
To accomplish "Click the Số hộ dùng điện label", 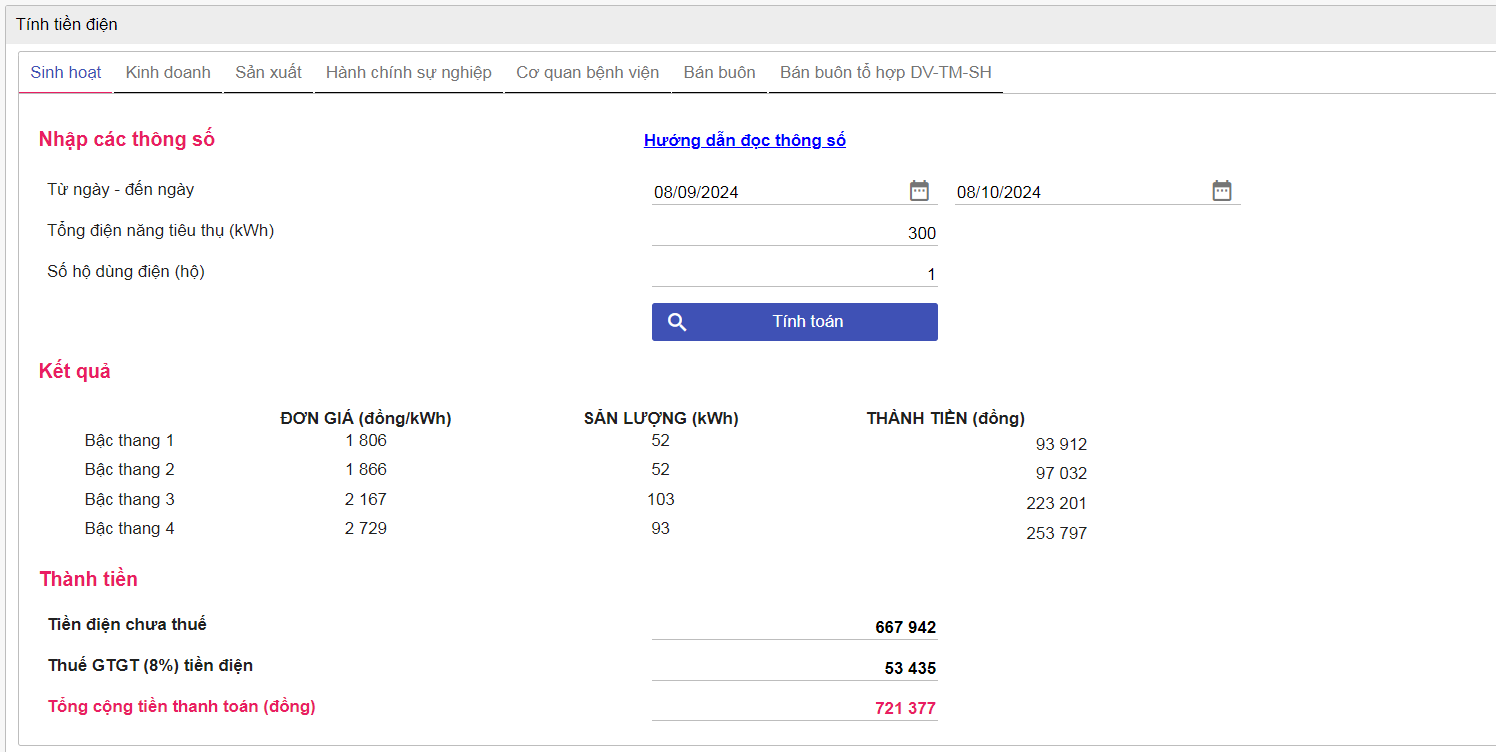I will click(x=126, y=271).
